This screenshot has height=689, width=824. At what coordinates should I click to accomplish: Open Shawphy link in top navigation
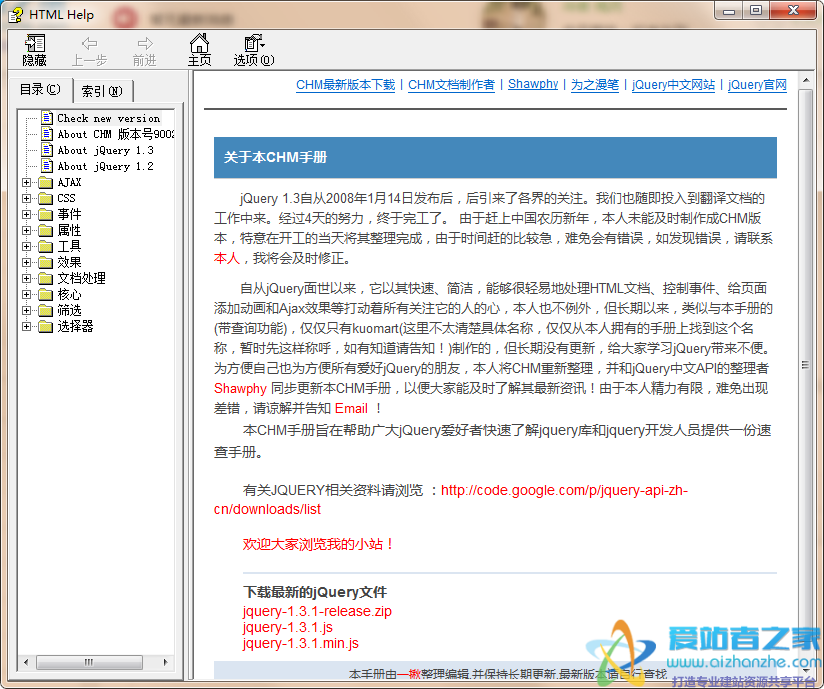click(x=533, y=84)
